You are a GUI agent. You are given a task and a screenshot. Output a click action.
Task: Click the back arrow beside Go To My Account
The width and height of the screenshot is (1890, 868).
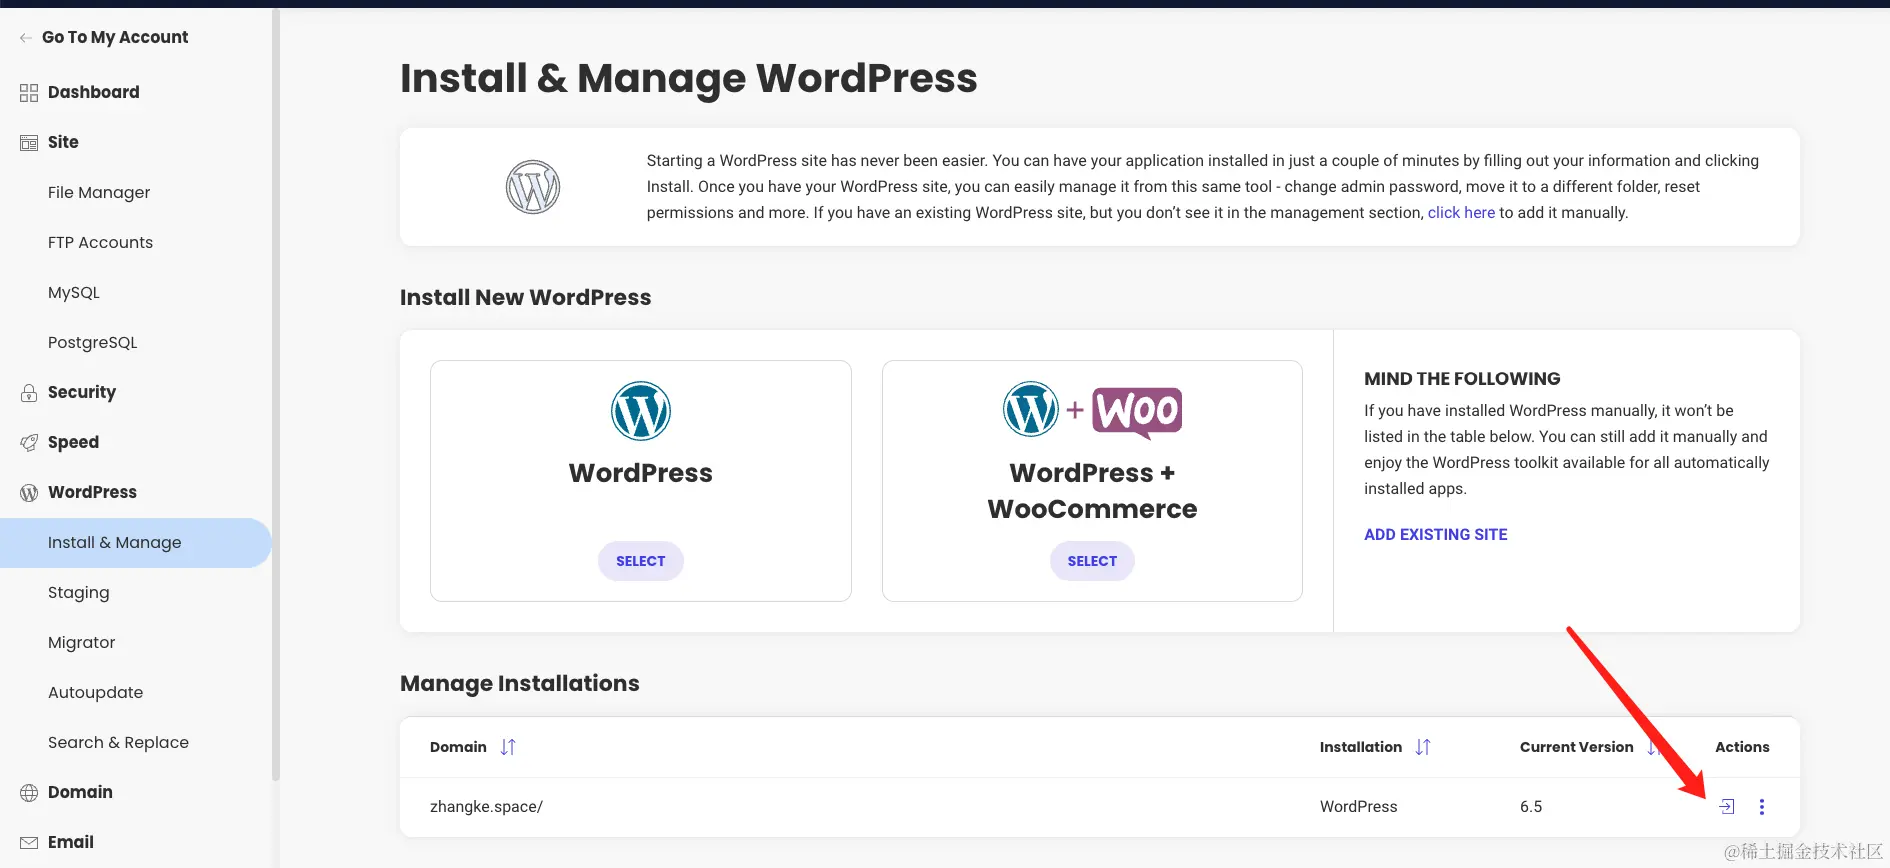click(x=26, y=38)
